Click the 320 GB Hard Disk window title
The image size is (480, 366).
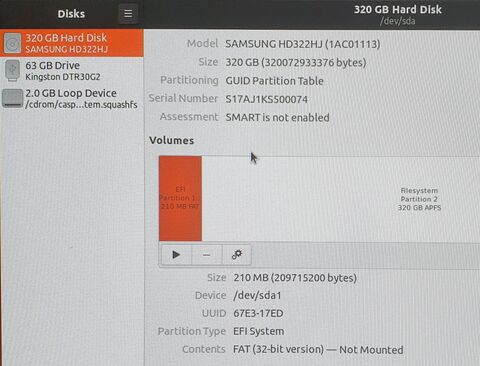pos(398,10)
